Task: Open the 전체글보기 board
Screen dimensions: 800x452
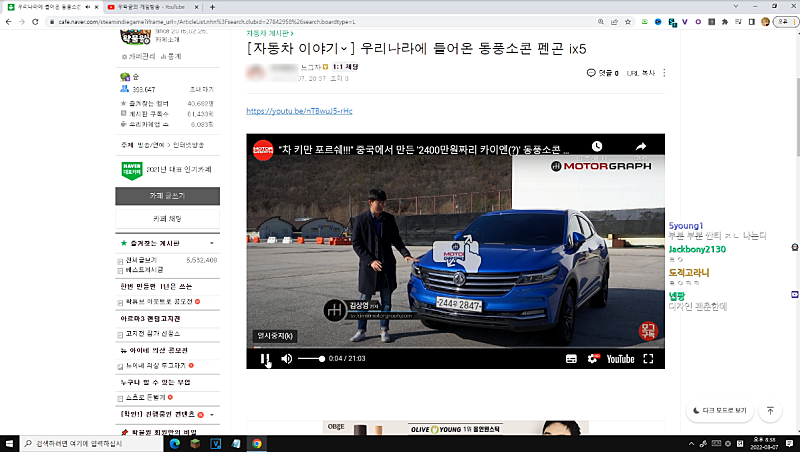Action: click(141, 260)
